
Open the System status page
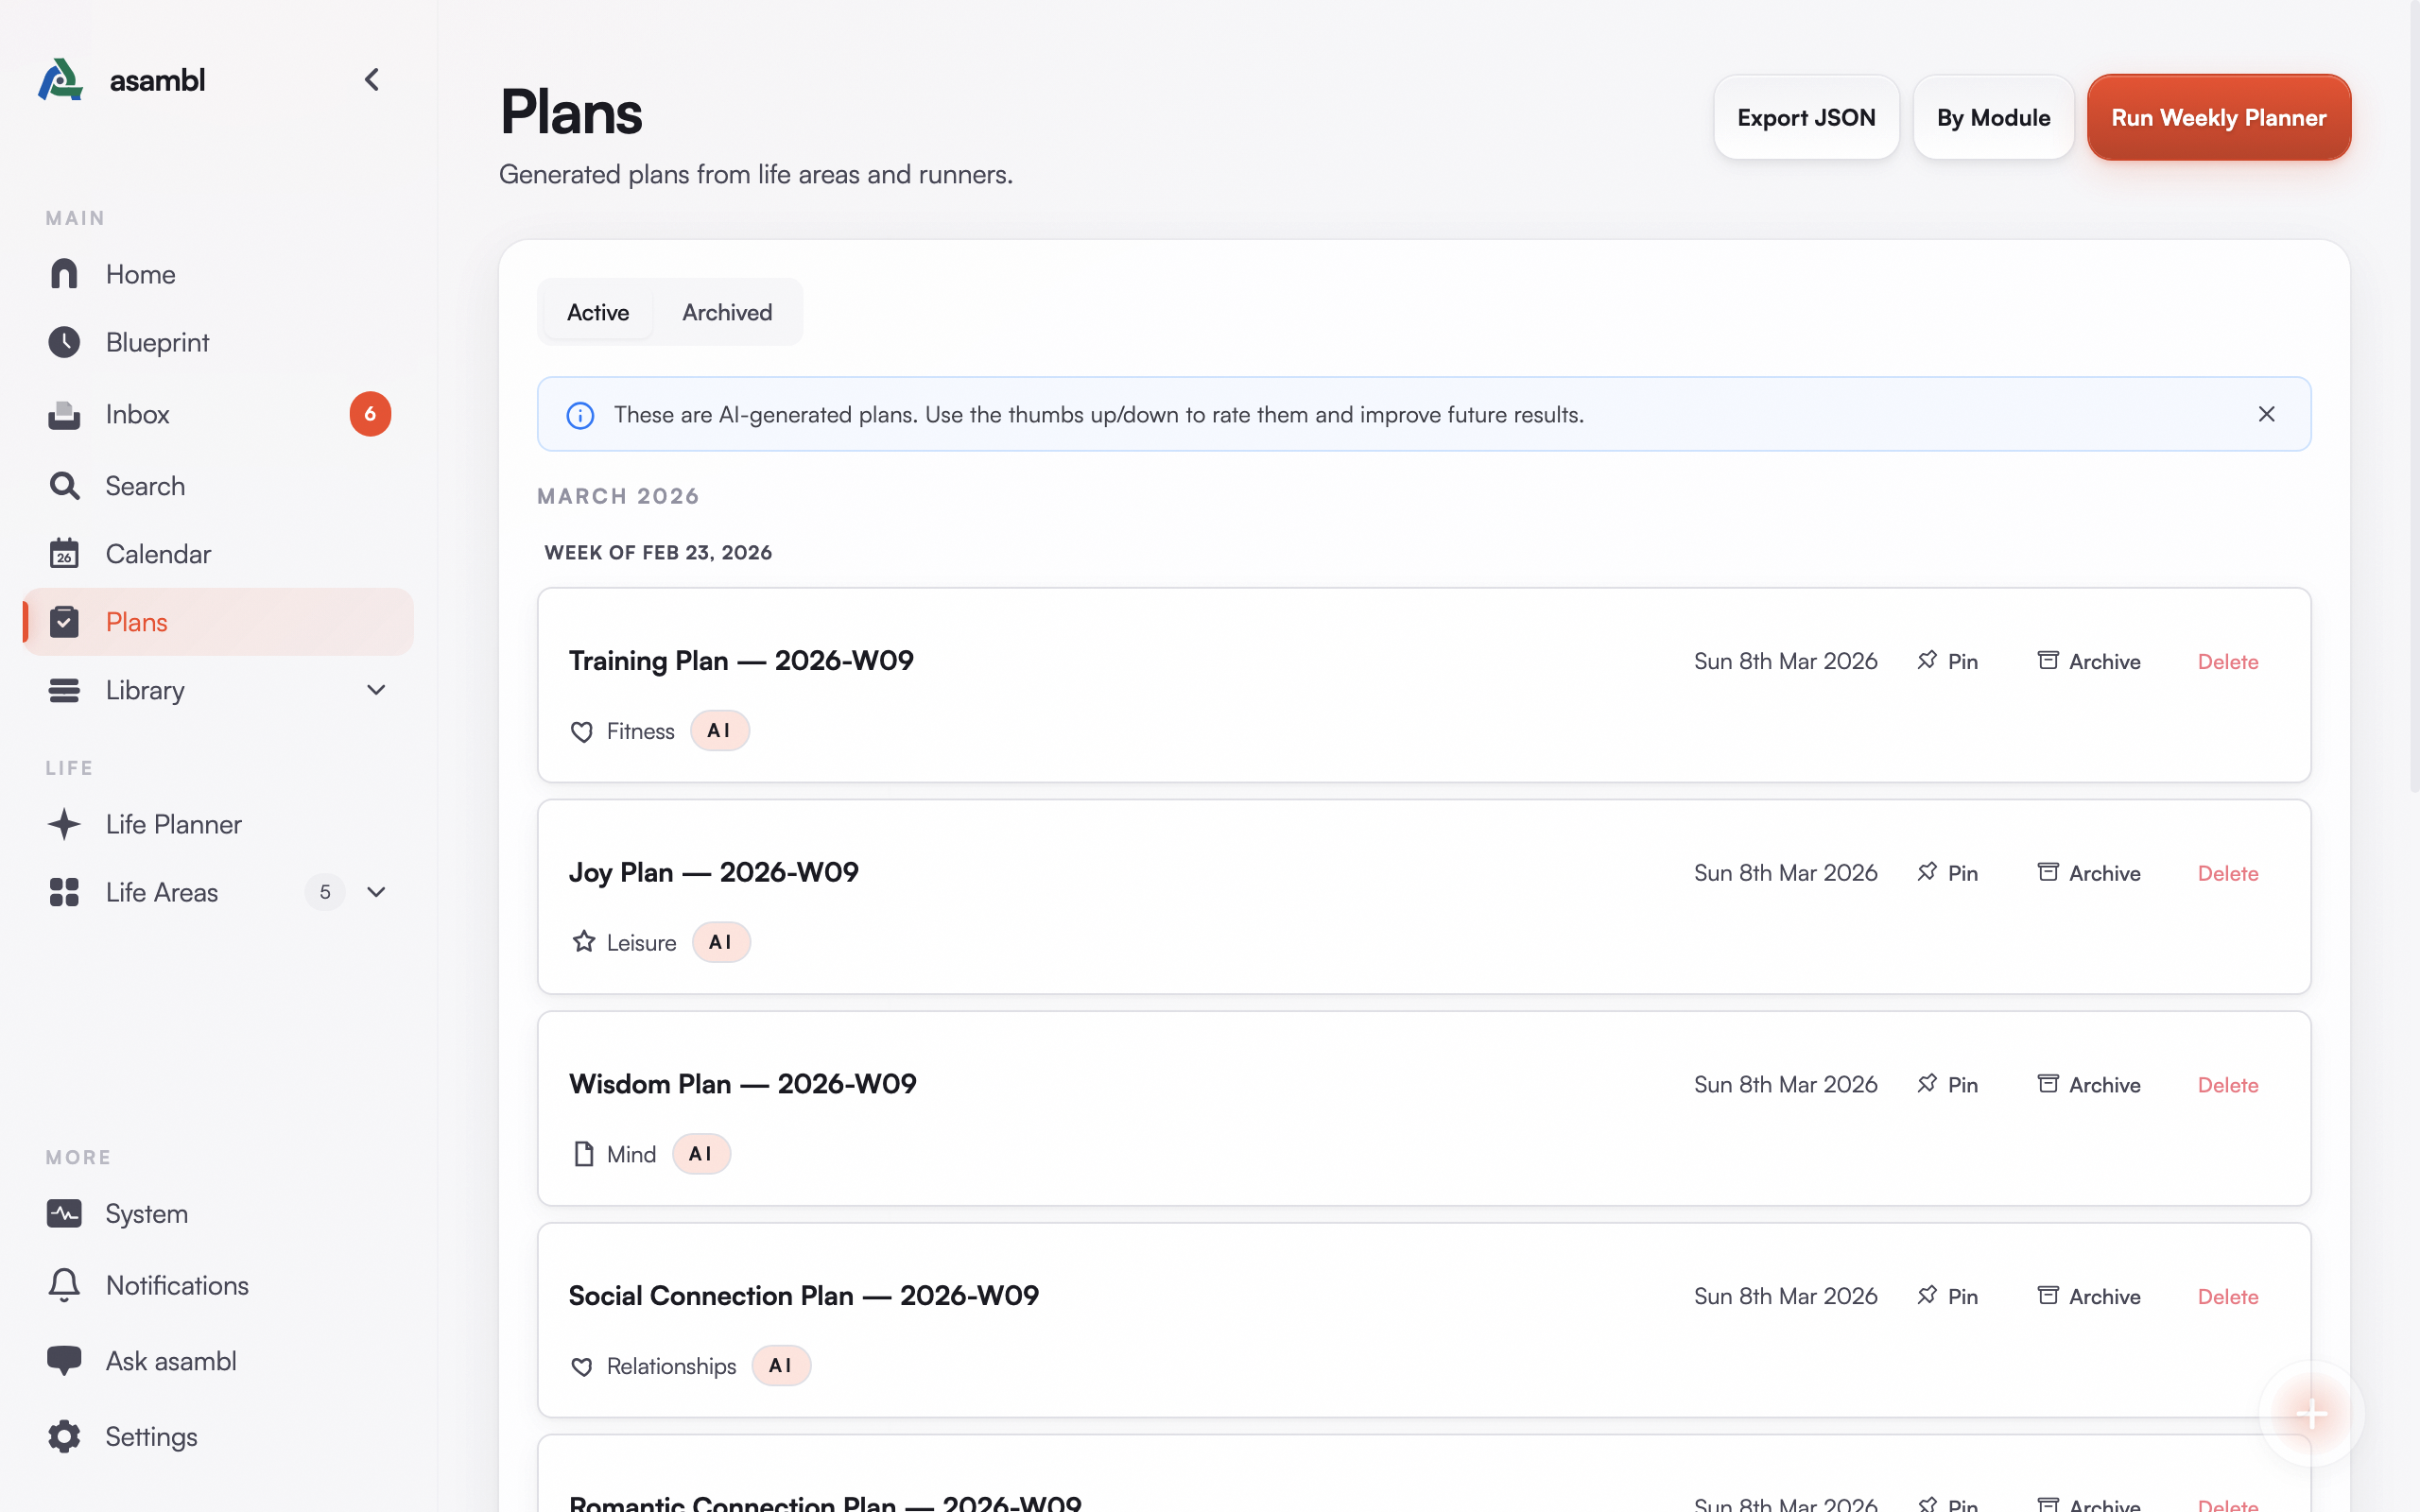tap(146, 1213)
